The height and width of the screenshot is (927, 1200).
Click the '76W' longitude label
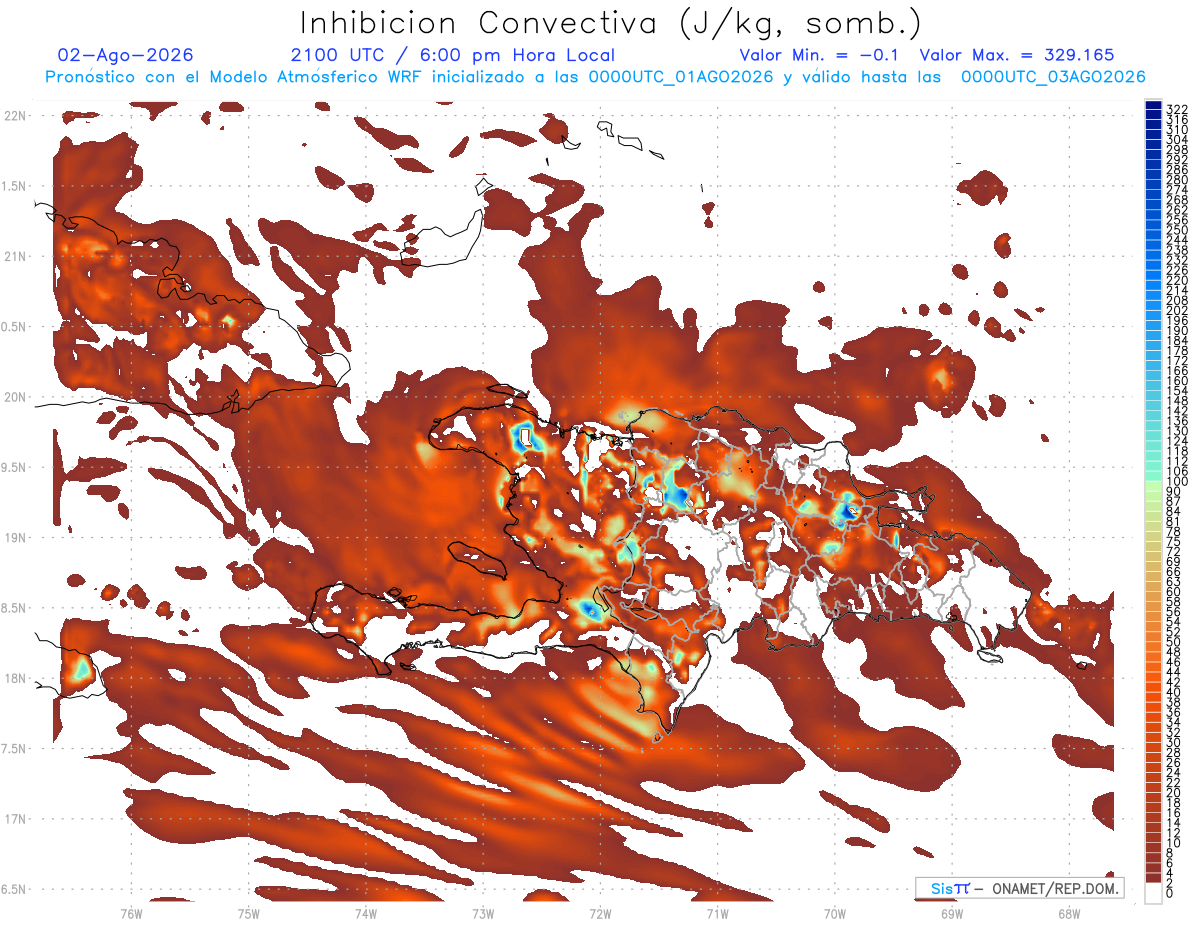pyautogui.click(x=131, y=913)
